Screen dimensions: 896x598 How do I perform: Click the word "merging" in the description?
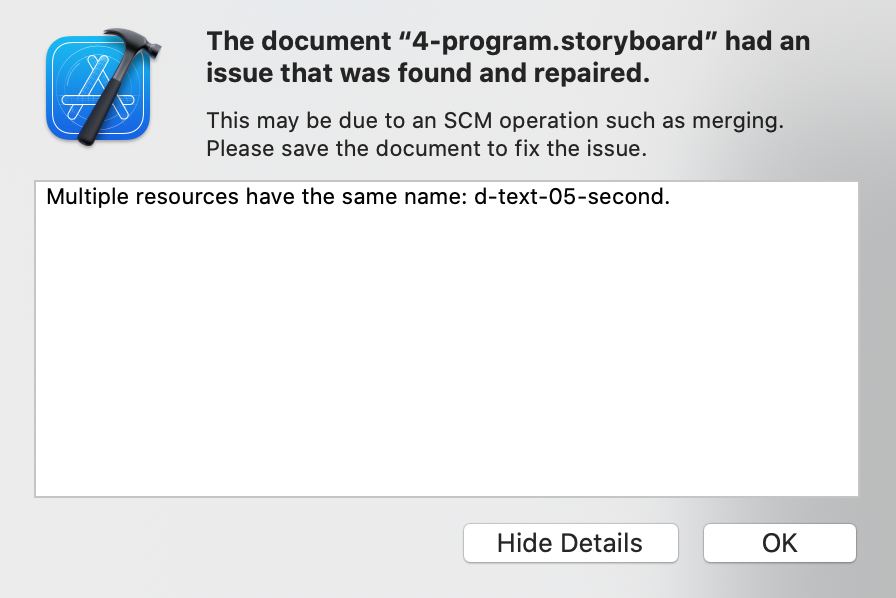point(735,121)
